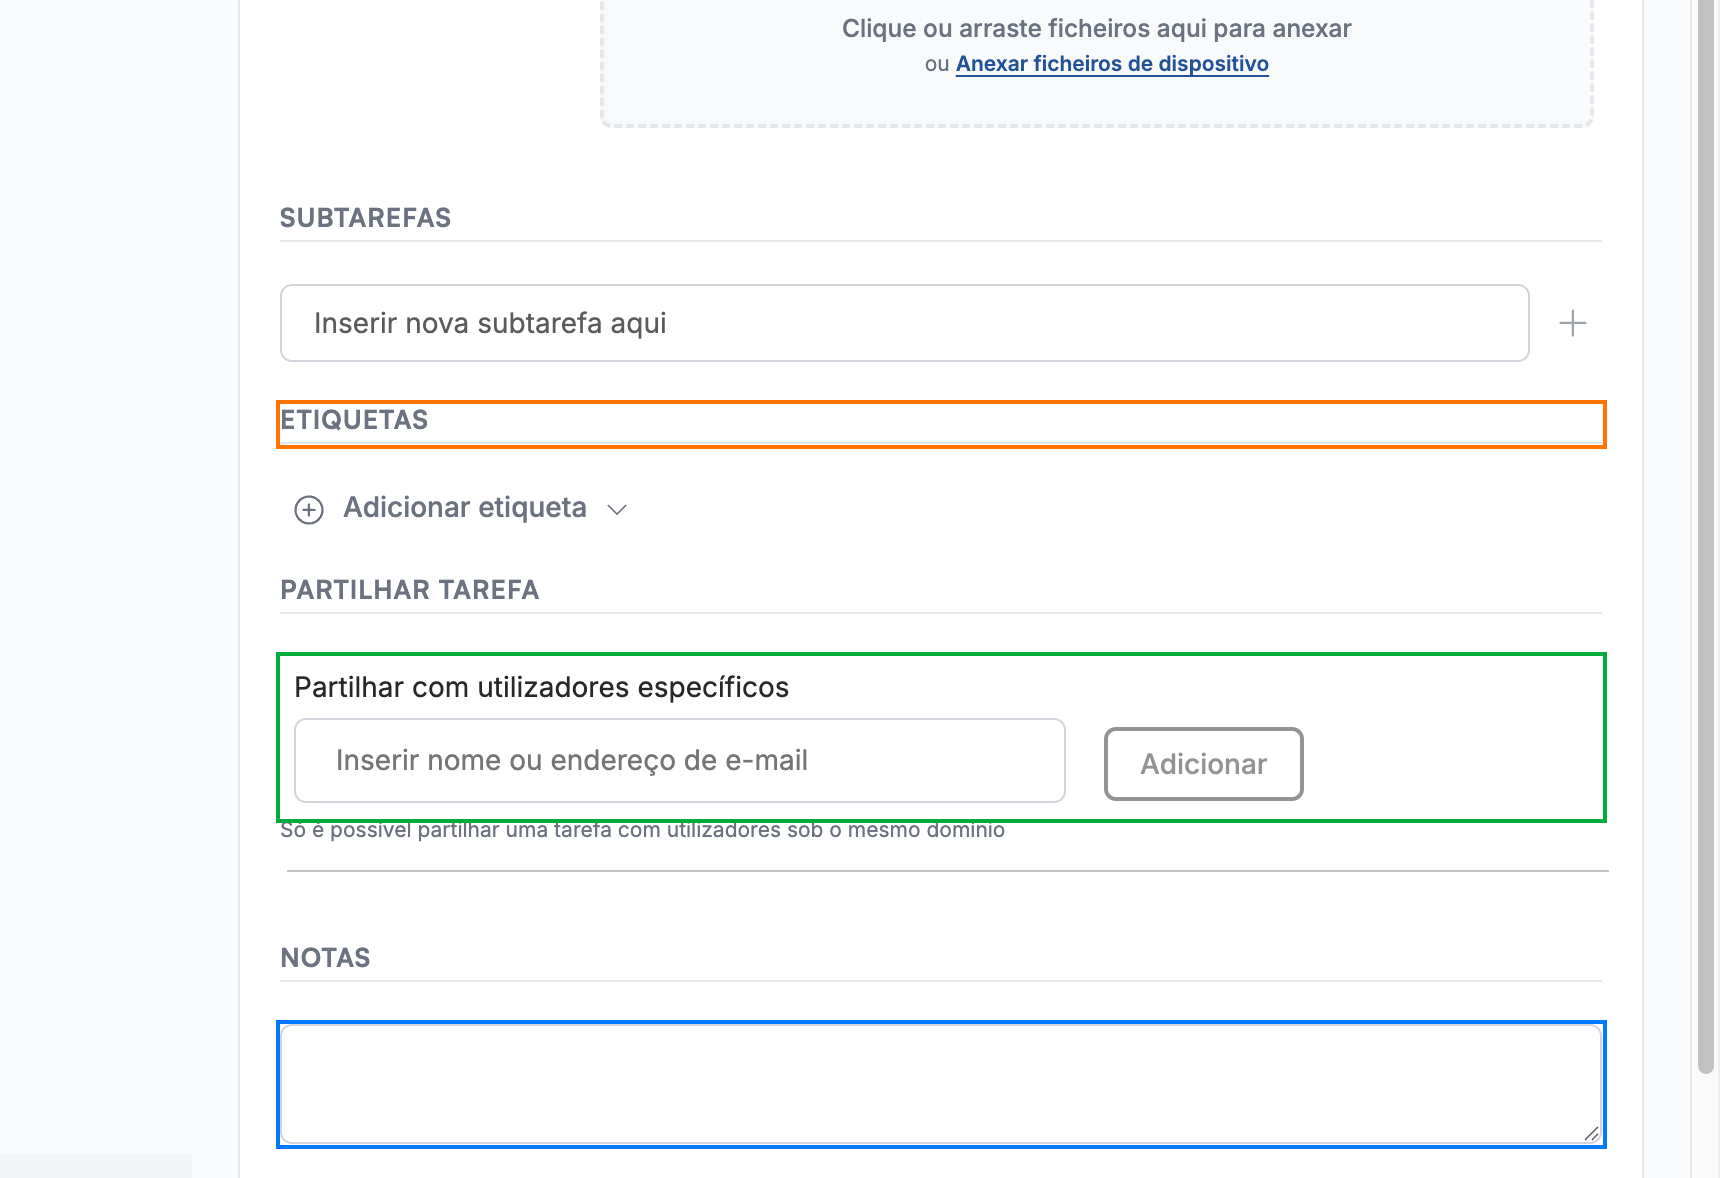This screenshot has width=1720, height=1178.
Task: Click the plus icon to add subtask
Action: tap(1572, 323)
